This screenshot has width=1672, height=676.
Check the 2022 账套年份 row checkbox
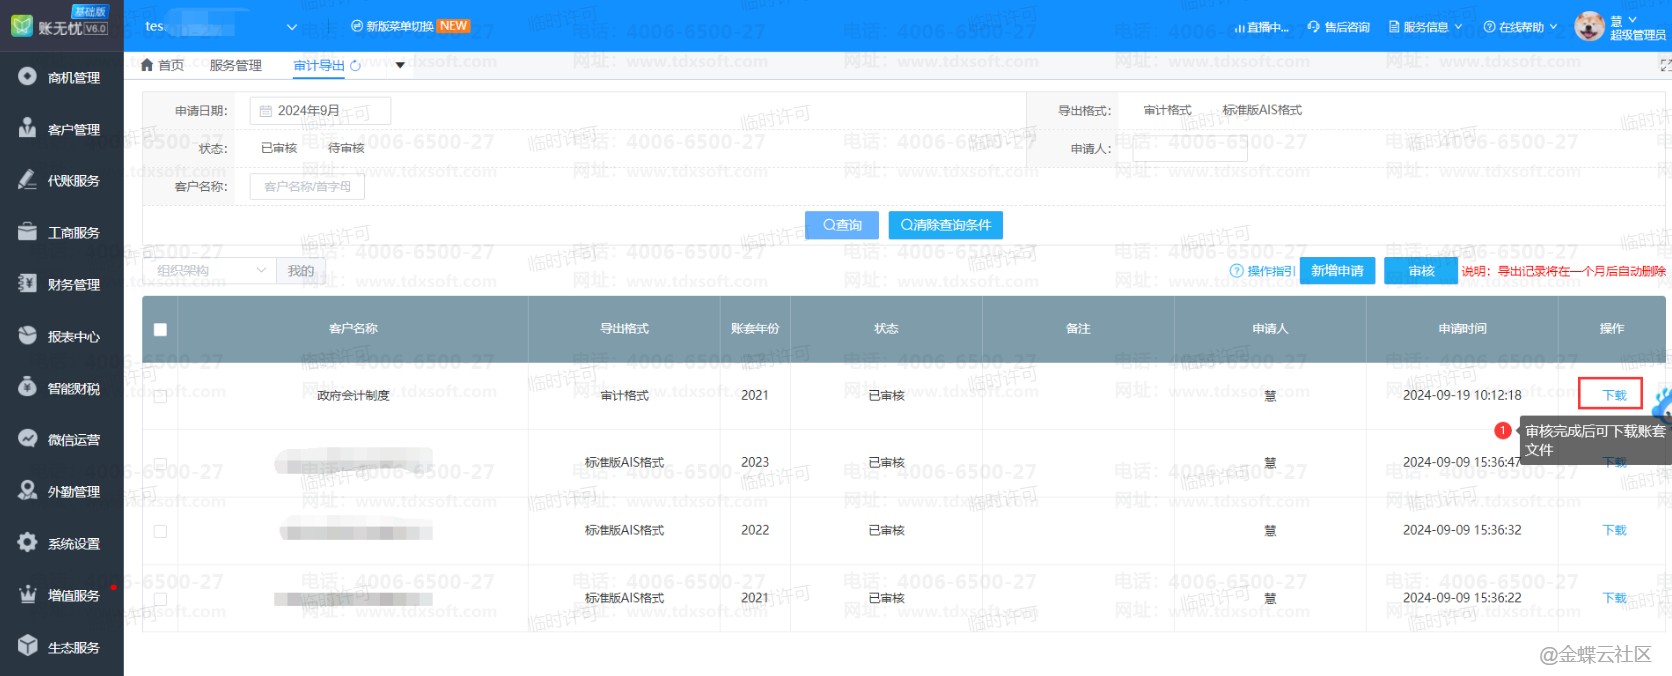(160, 531)
